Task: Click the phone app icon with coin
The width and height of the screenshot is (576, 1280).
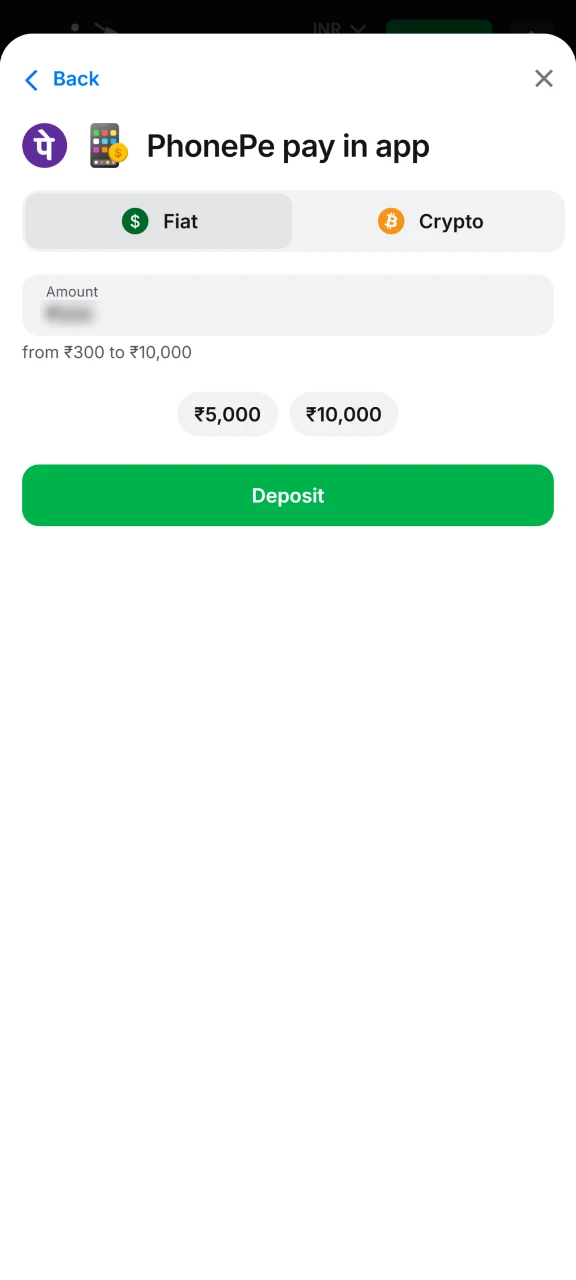Action: click(106, 145)
